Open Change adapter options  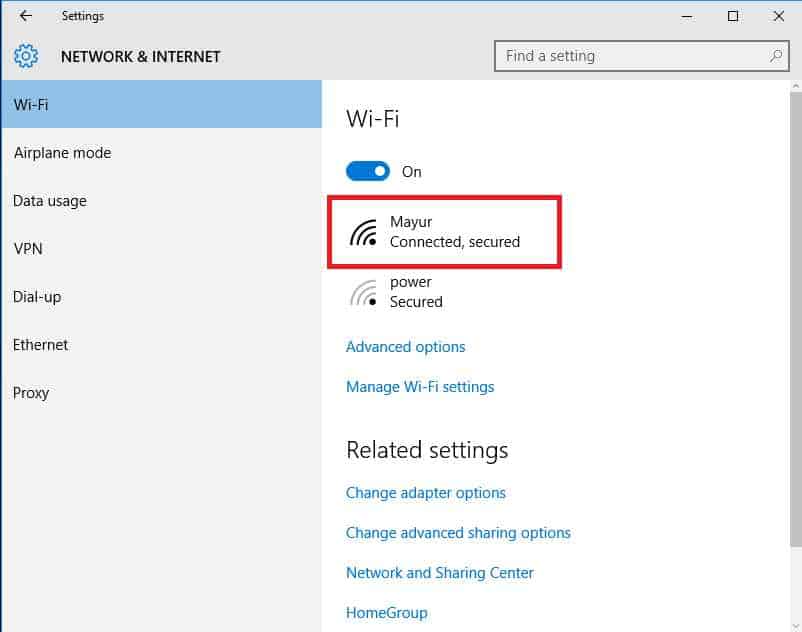pyautogui.click(x=426, y=493)
